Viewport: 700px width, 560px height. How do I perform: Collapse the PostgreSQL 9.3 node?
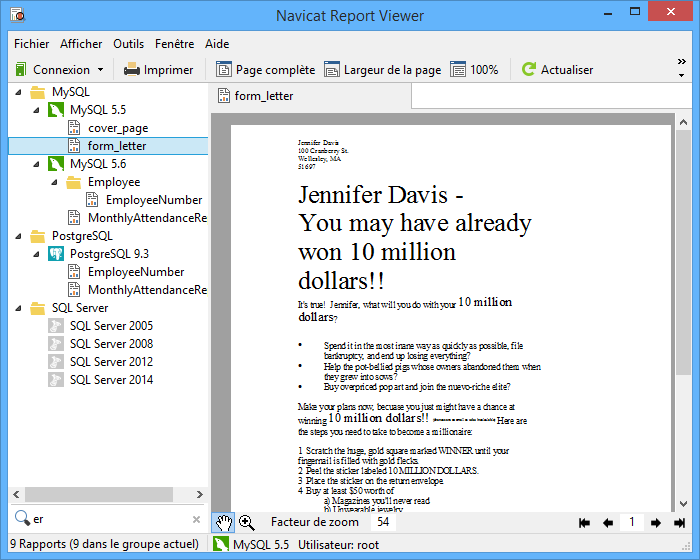(36, 254)
